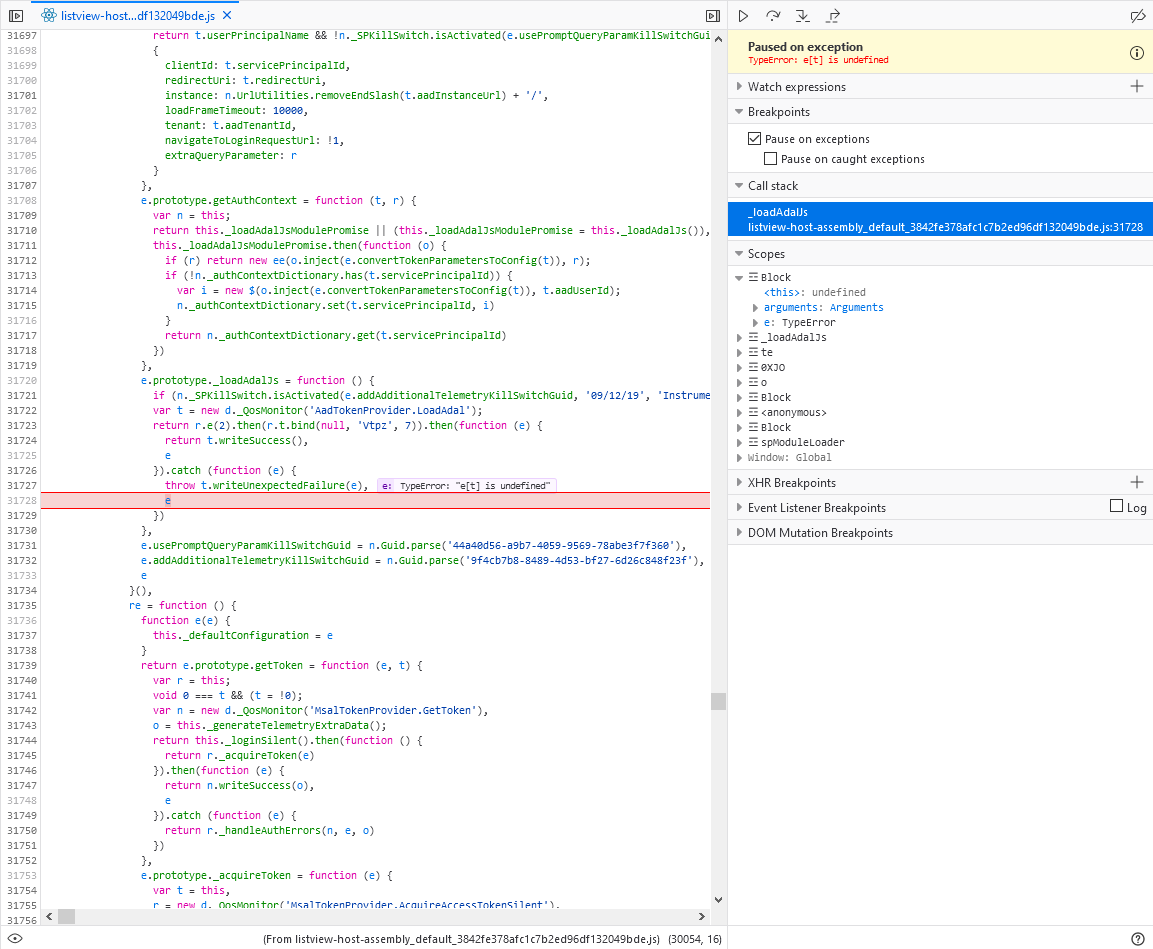Select the _loadAdalJs call stack frame

coord(940,219)
